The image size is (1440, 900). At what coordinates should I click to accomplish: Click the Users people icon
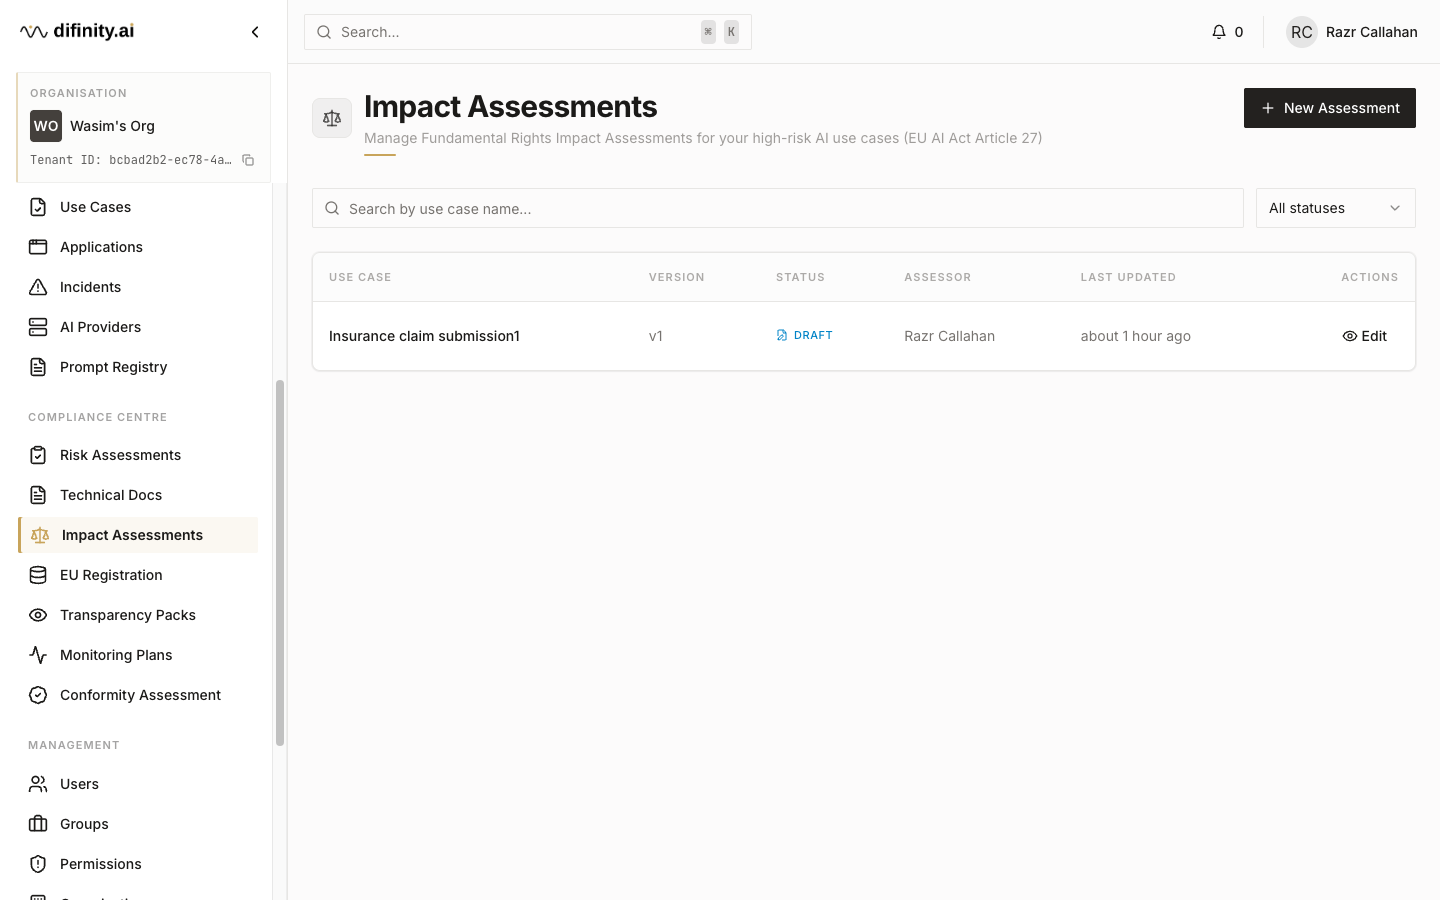point(38,784)
